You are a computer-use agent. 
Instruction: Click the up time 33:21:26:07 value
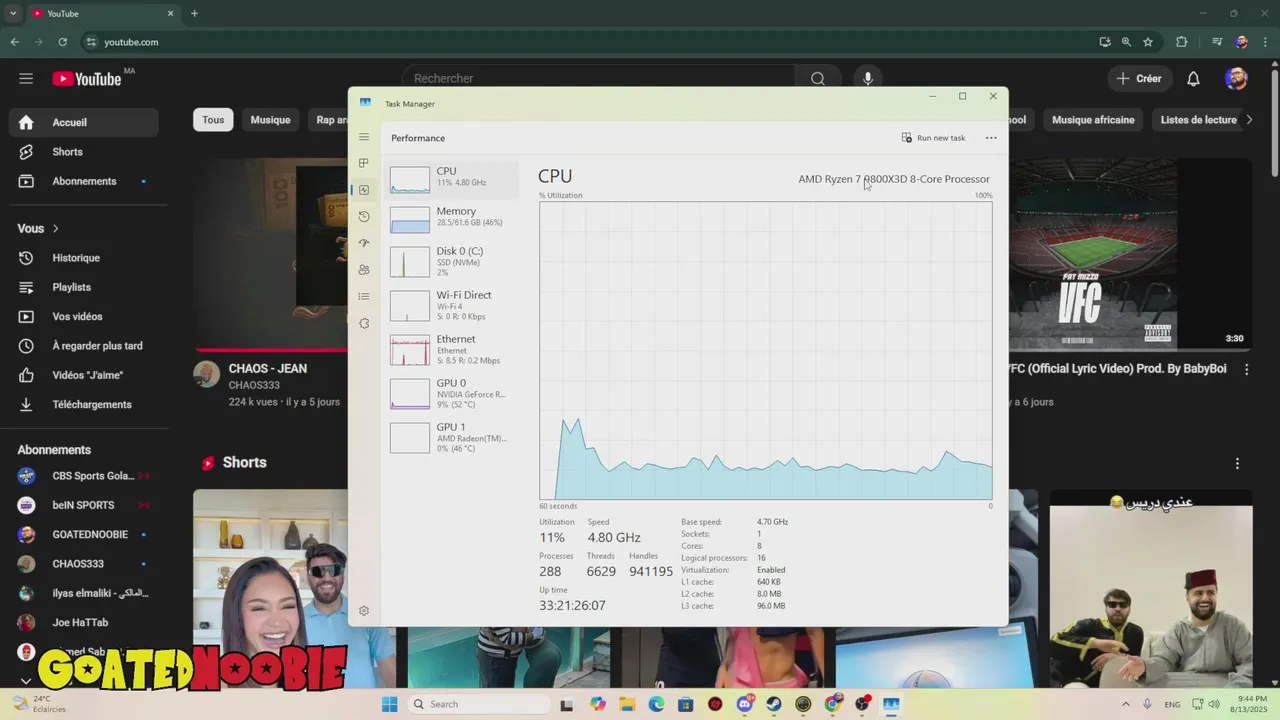pos(572,605)
